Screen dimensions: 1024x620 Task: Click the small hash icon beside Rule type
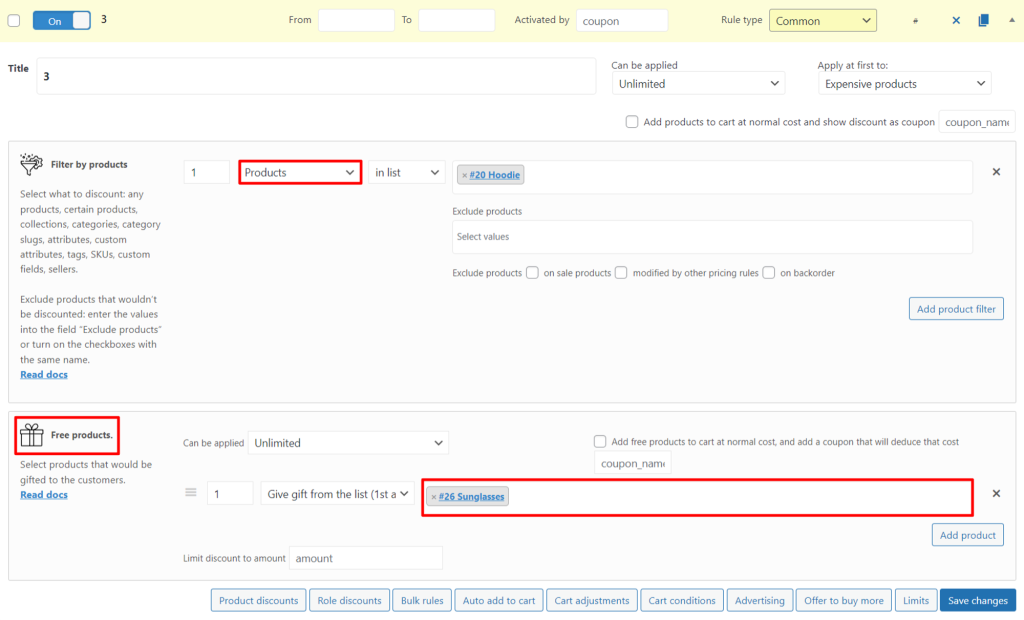[916, 21]
